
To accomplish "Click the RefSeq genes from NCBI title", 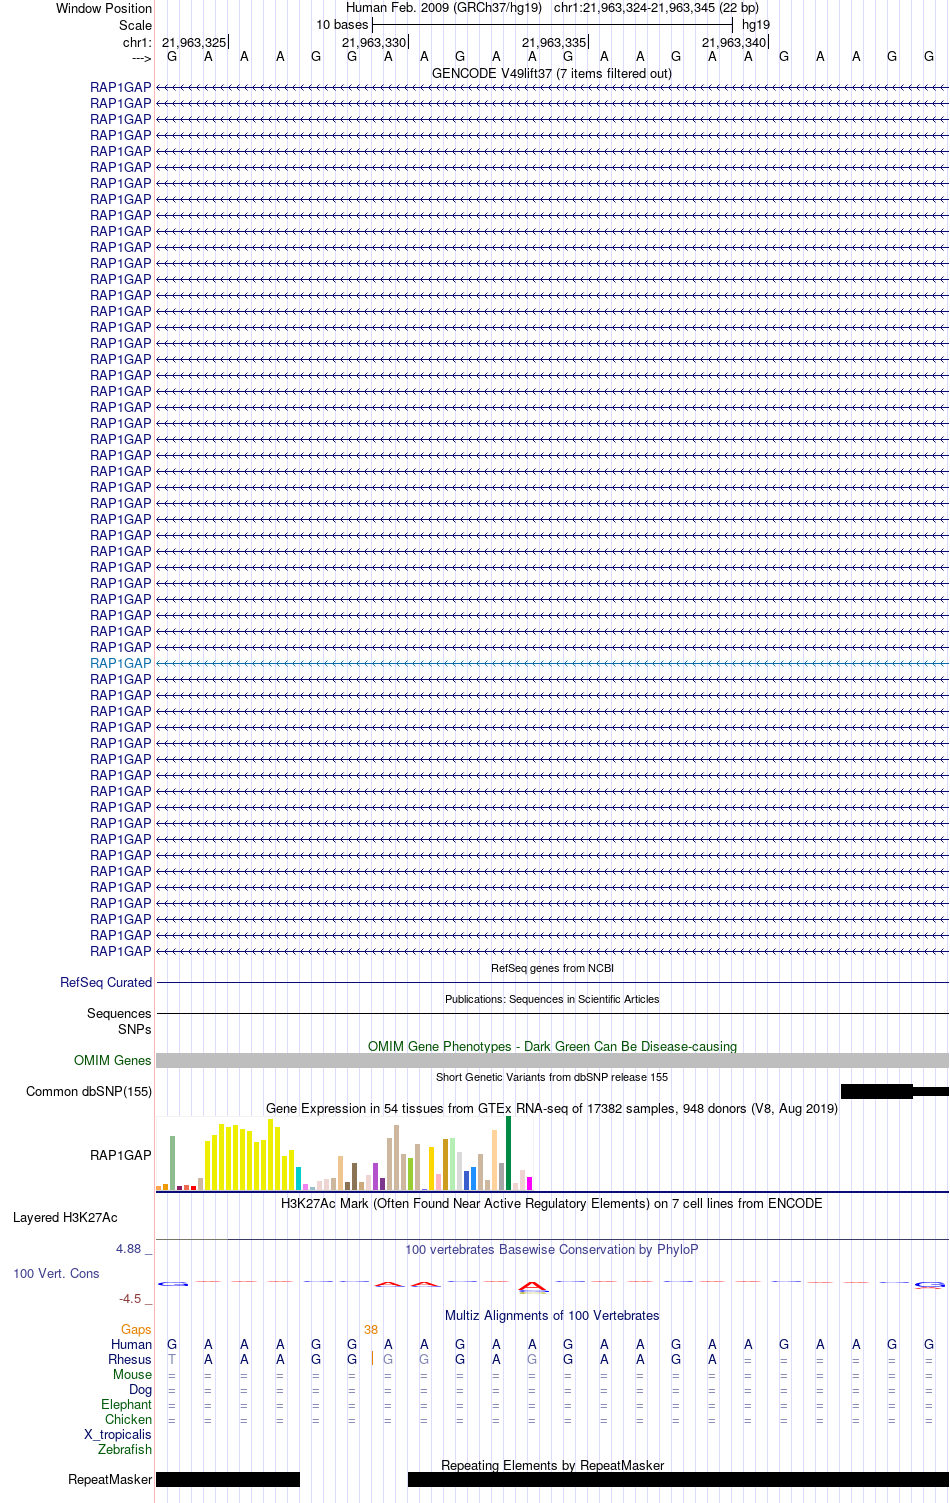I will click(x=552, y=968).
